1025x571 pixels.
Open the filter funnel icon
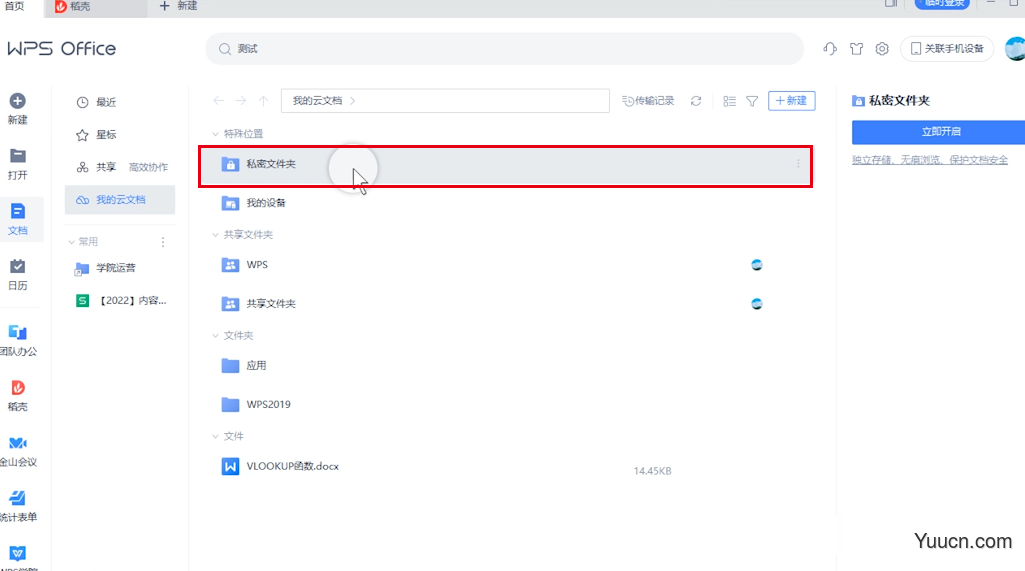point(752,101)
